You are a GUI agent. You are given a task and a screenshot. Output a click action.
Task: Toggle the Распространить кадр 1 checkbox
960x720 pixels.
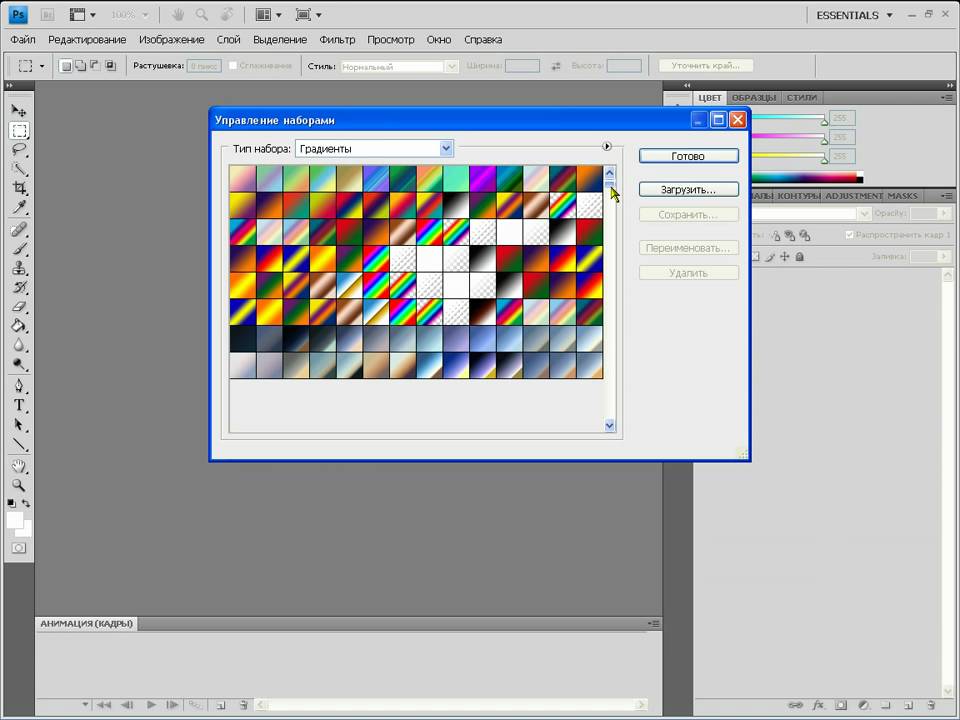coord(850,235)
